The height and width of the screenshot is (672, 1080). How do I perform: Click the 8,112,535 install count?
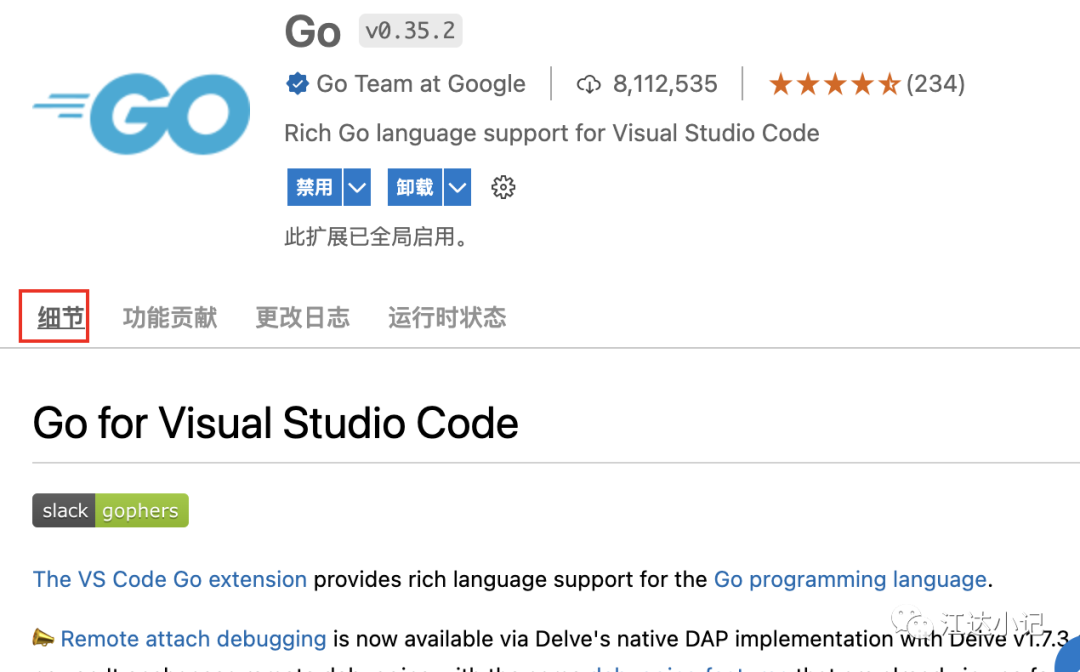[x=665, y=84]
